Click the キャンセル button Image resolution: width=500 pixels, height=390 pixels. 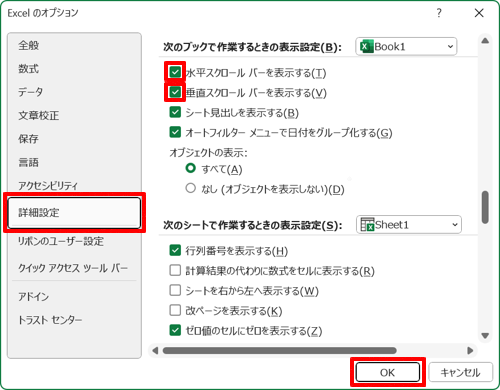pyautogui.click(x=460, y=372)
